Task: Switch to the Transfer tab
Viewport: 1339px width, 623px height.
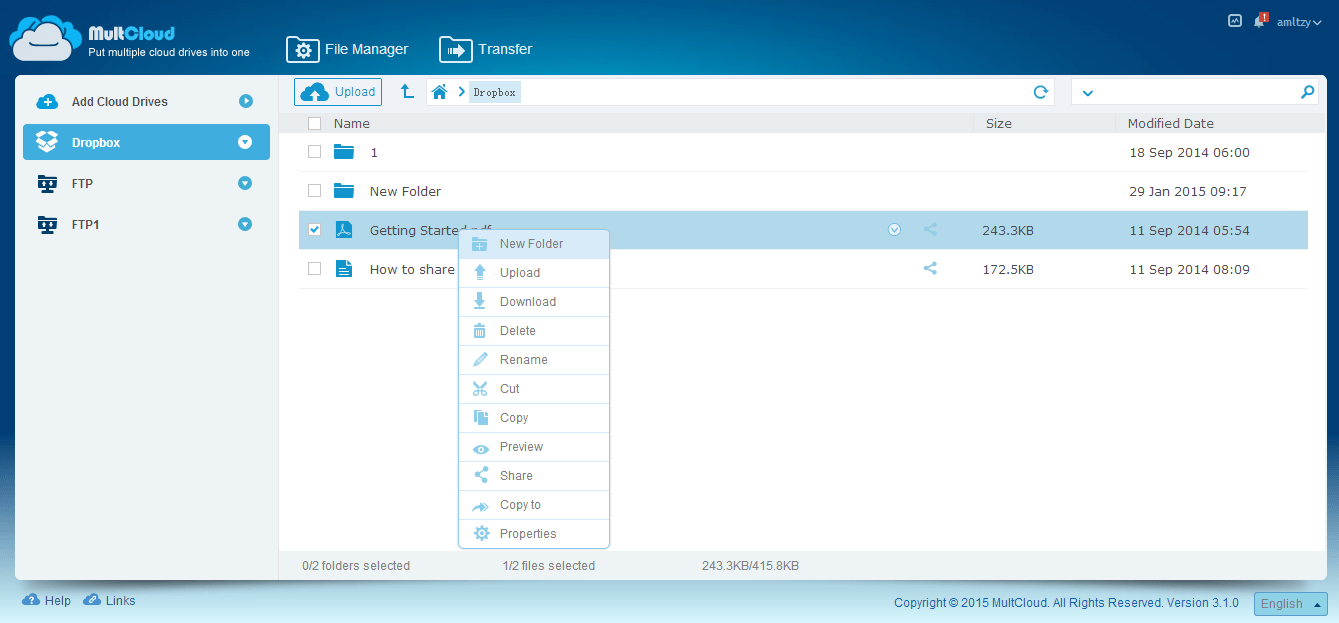Action: [486, 48]
